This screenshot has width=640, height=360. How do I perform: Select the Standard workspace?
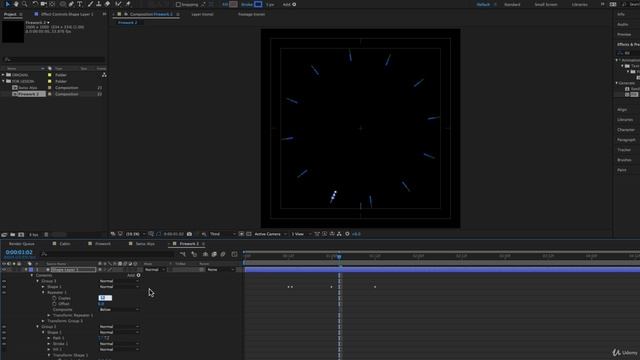click(512, 4)
